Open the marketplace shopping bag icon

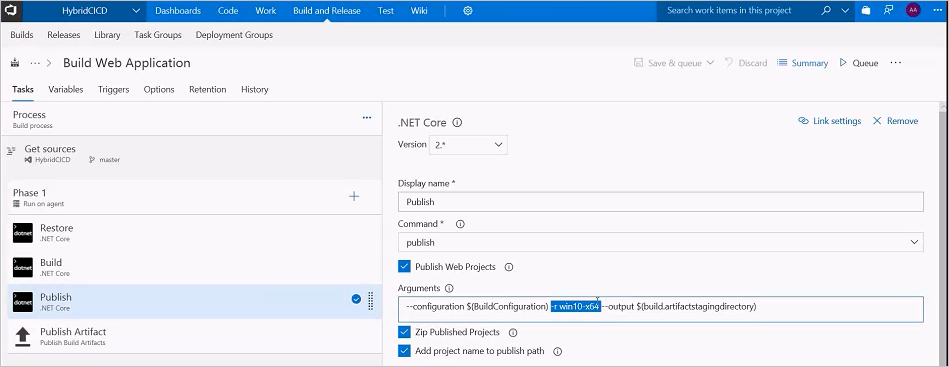pos(866,10)
